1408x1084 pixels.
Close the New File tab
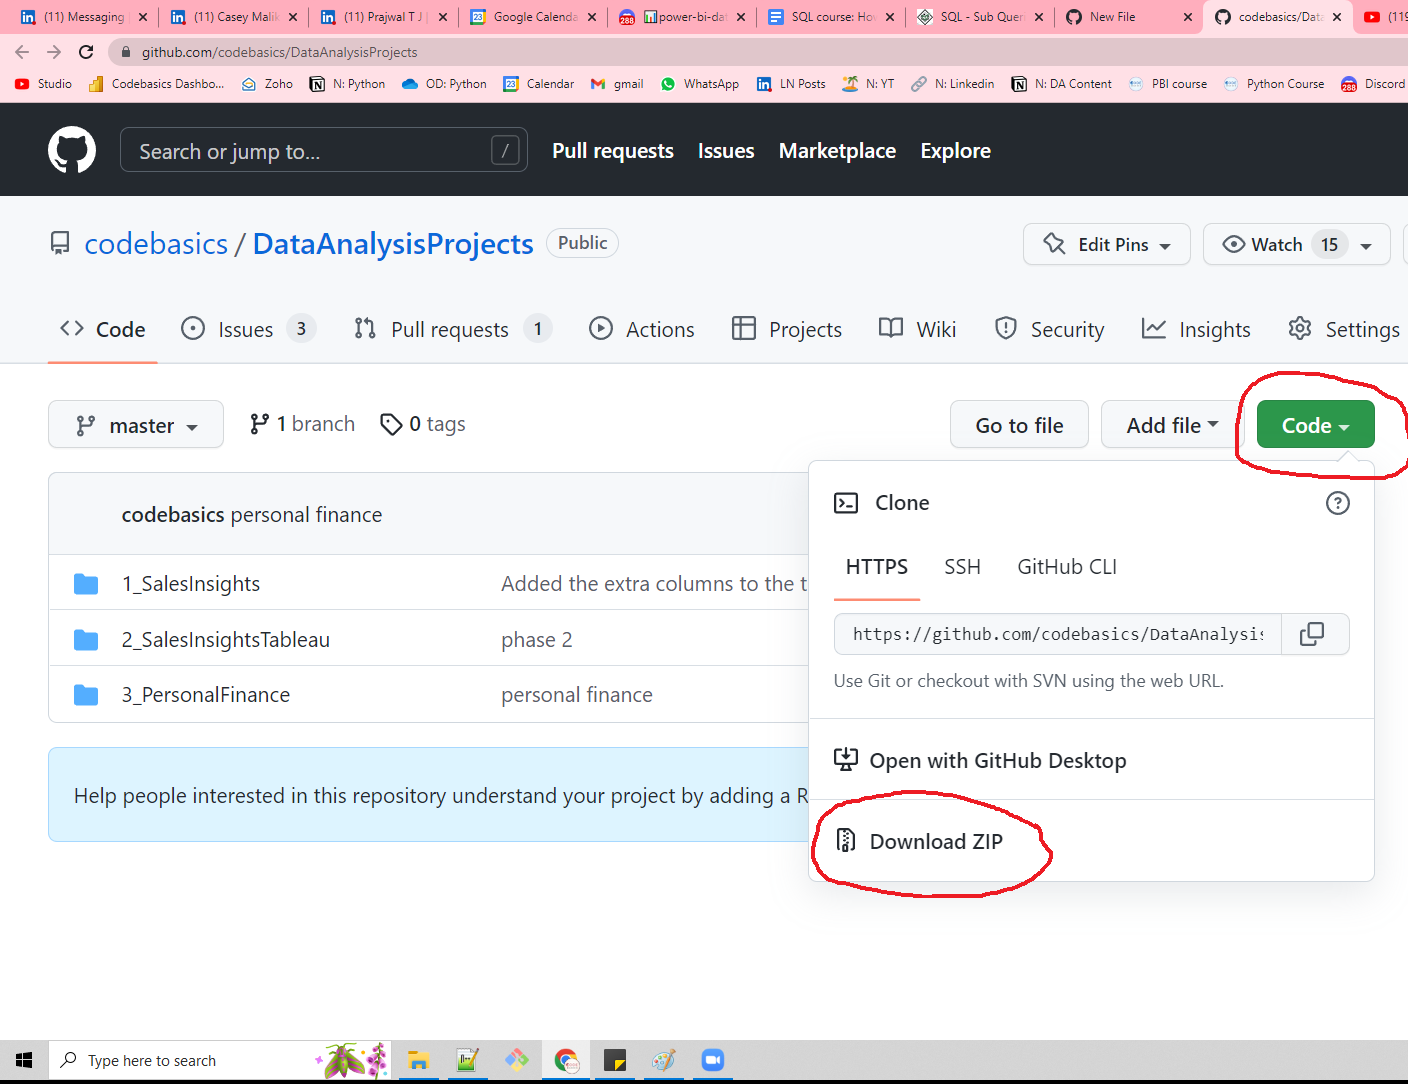1187,17
